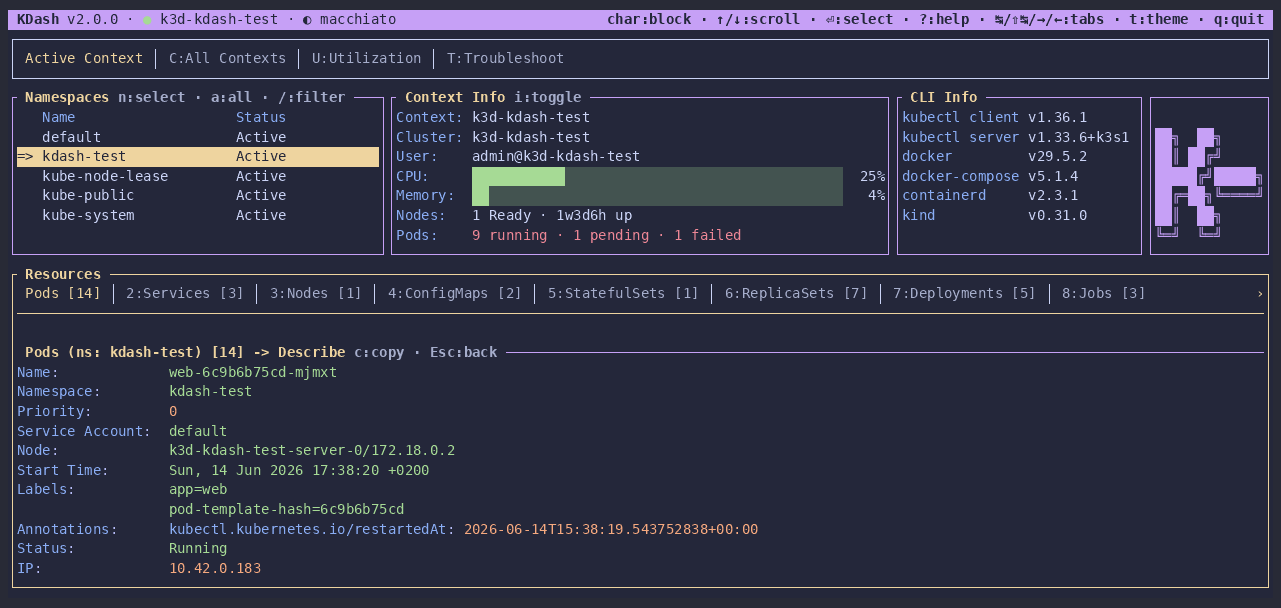Select the Pods [14] resource tab
The width and height of the screenshot is (1281, 608).
coord(63,294)
